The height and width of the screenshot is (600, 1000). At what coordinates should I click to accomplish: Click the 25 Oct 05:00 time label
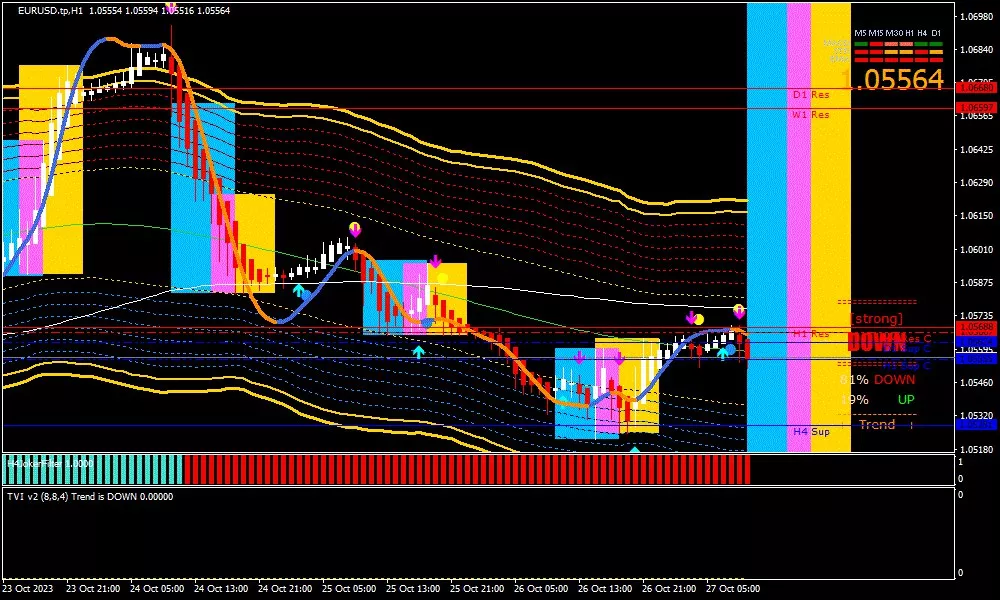tap(349, 589)
